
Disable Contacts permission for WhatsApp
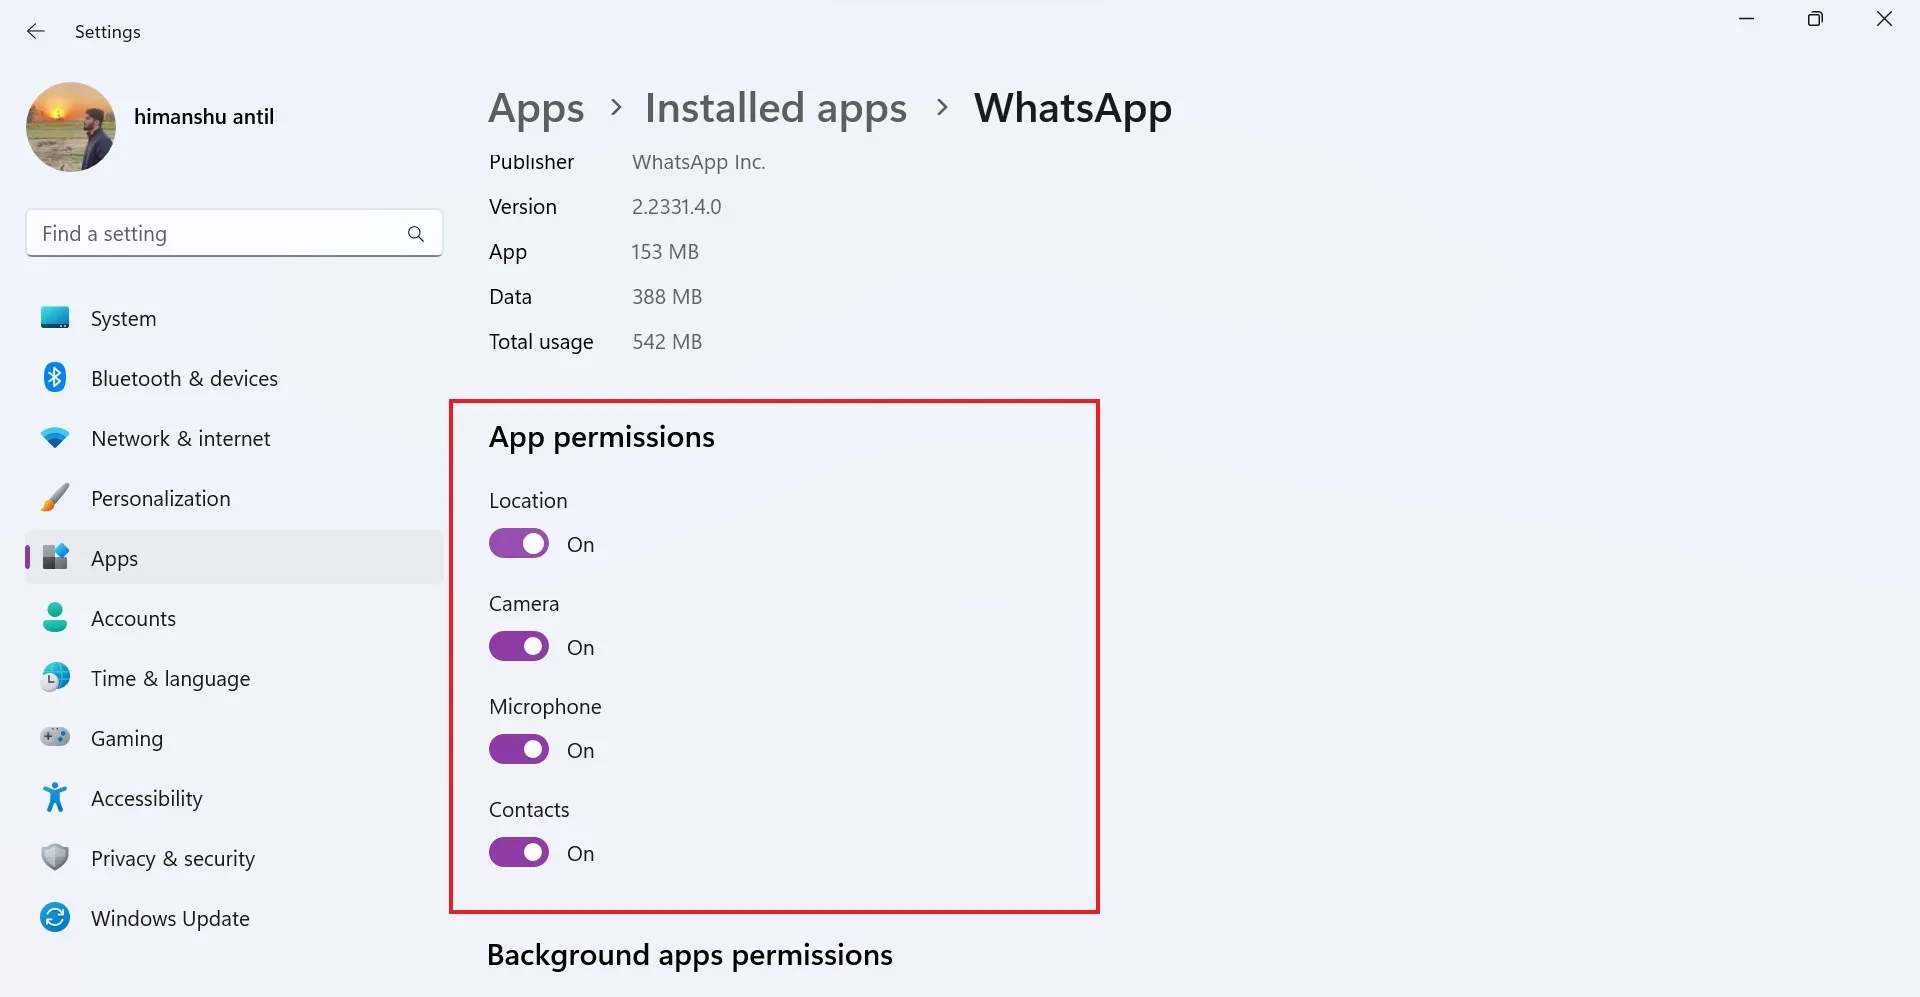(x=518, y=852)
